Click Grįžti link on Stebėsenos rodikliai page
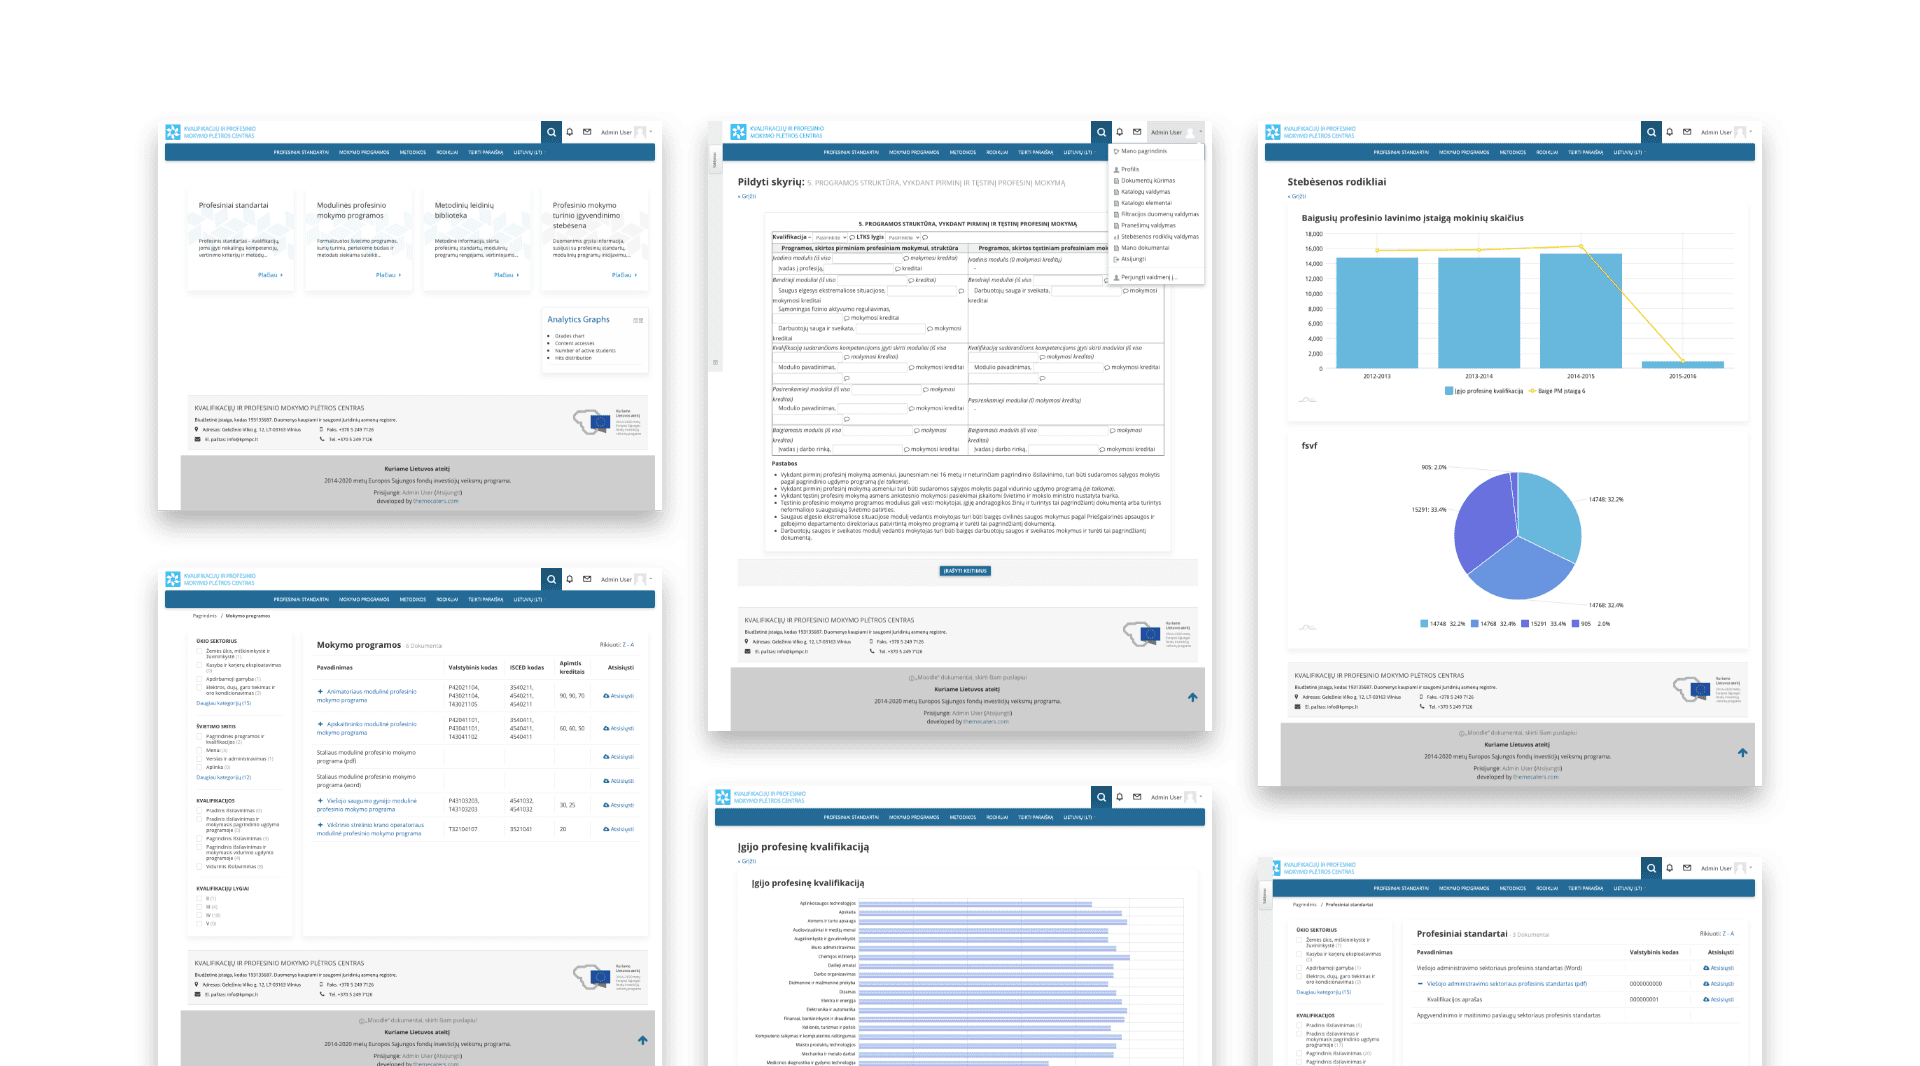The height and width of the screenshot is (1066, 1920). [x=1296, y=197]
